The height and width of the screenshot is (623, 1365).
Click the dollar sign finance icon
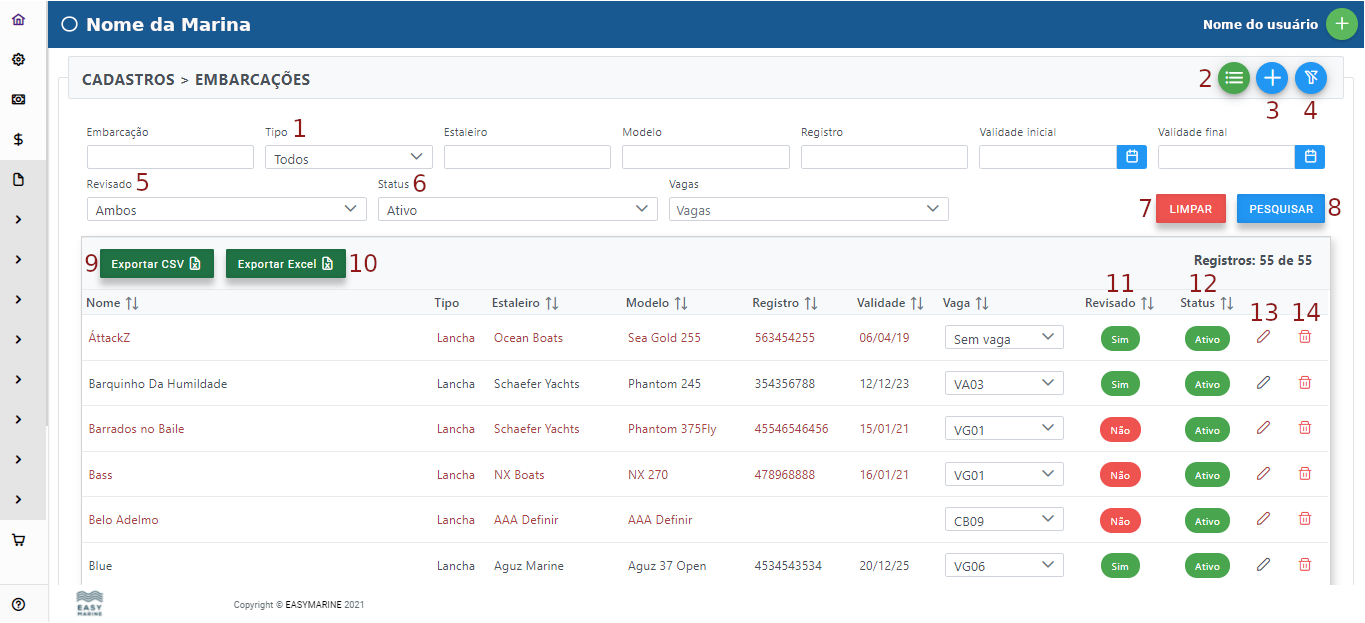[x=18, y=139]
